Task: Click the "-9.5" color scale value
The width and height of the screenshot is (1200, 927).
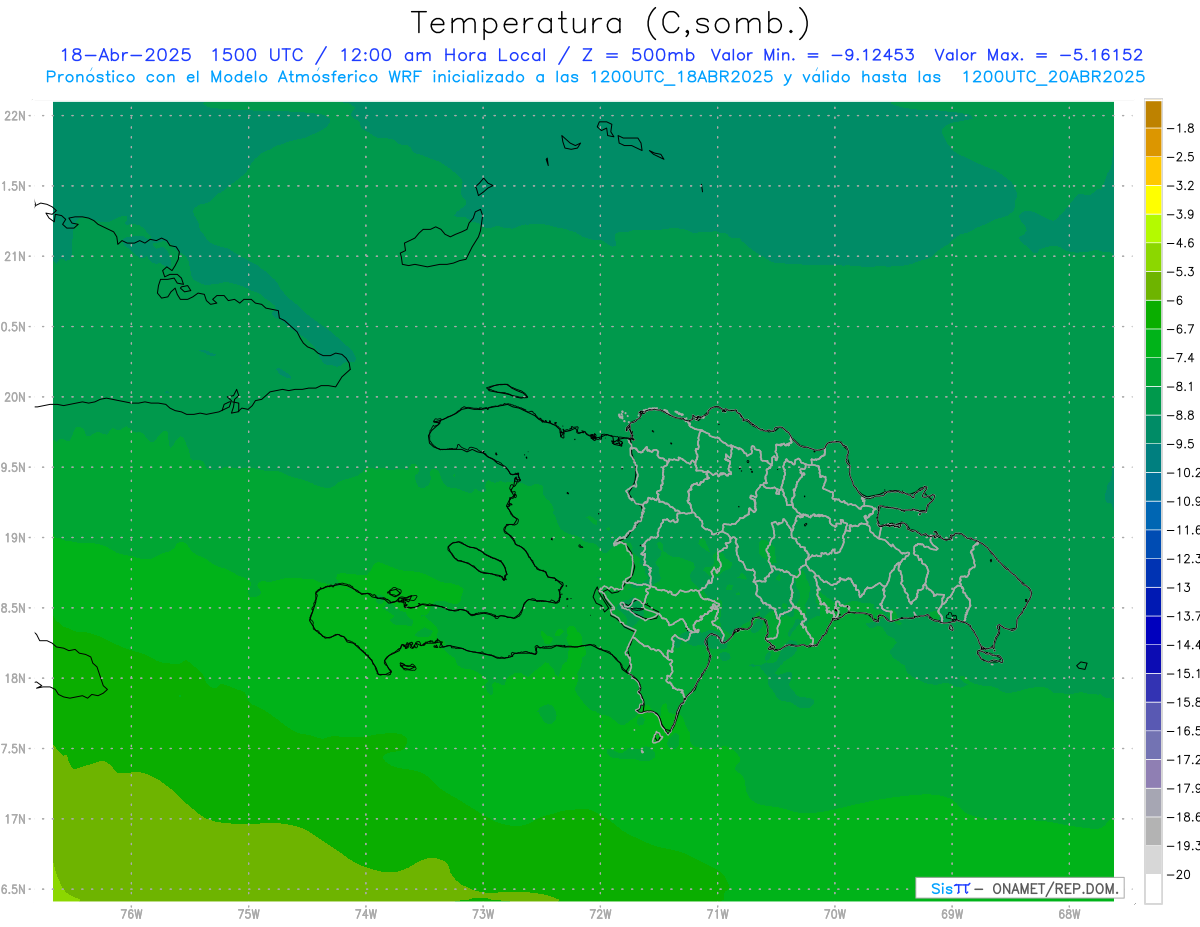Action: coord(1182,444)
